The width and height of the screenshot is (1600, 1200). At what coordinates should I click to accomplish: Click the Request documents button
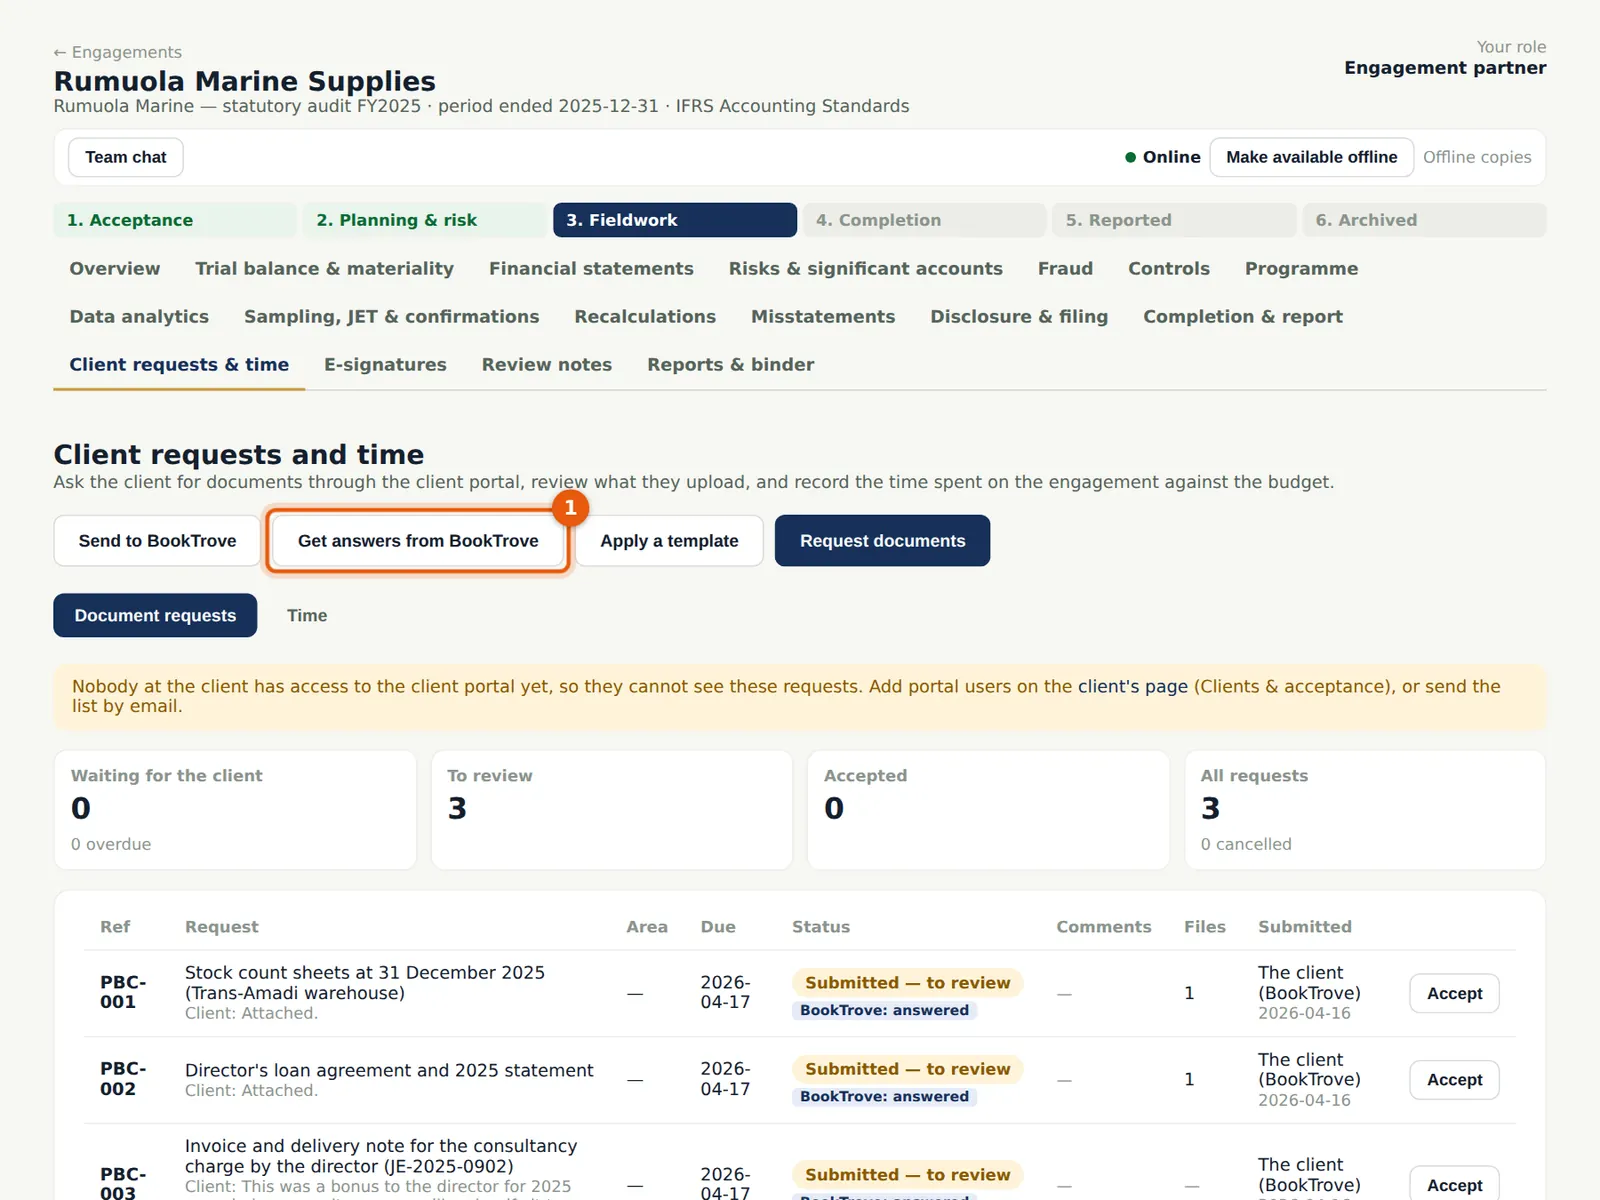882,541
